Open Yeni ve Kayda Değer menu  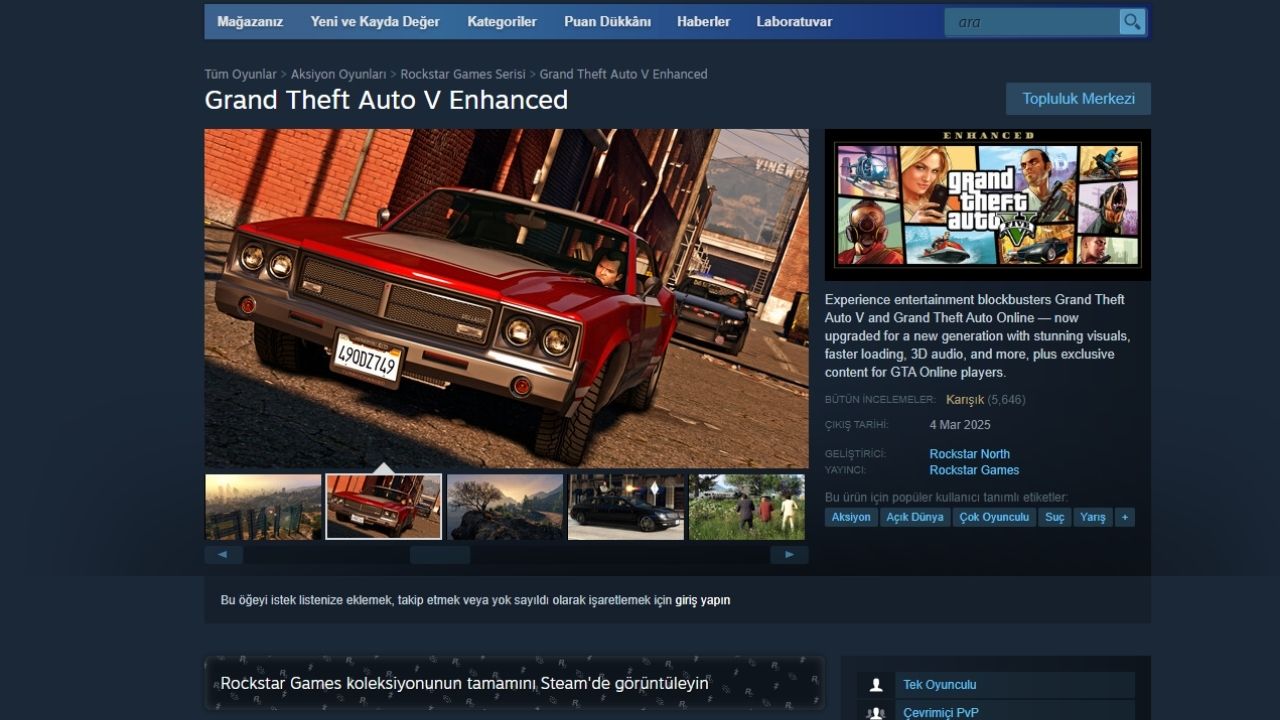tap(375, 21)
